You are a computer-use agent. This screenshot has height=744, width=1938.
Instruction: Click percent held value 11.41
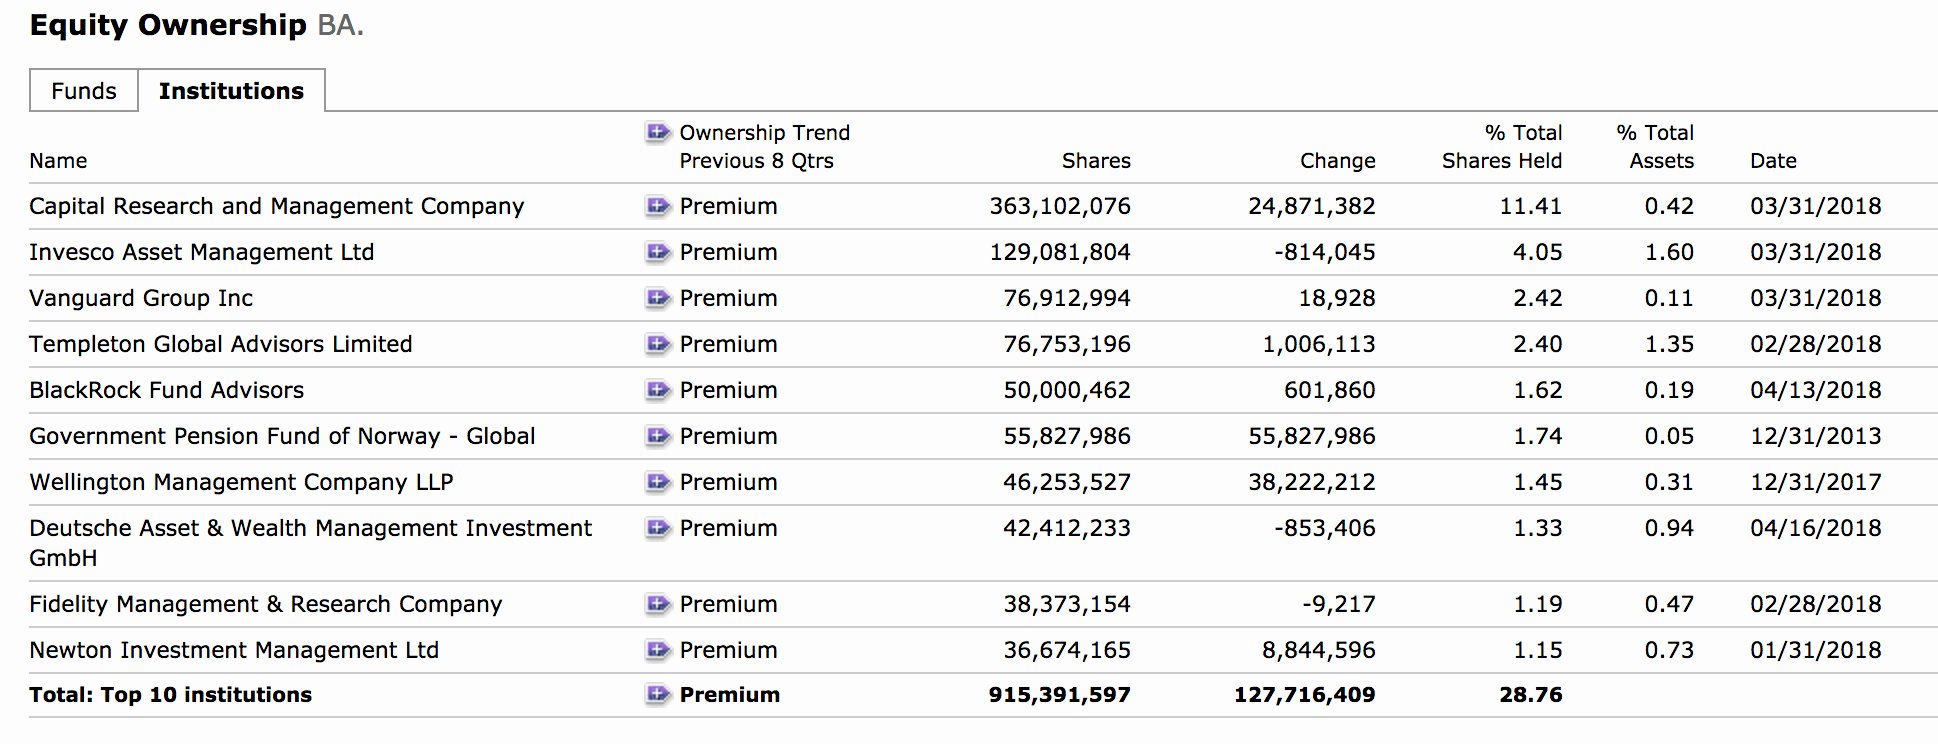(1531, 206)
